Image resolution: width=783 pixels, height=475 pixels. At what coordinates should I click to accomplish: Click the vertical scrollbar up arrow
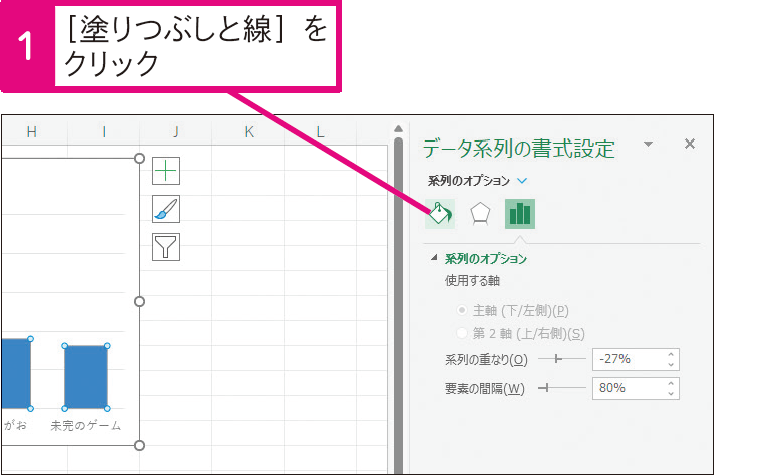click(x=398, y=128)
